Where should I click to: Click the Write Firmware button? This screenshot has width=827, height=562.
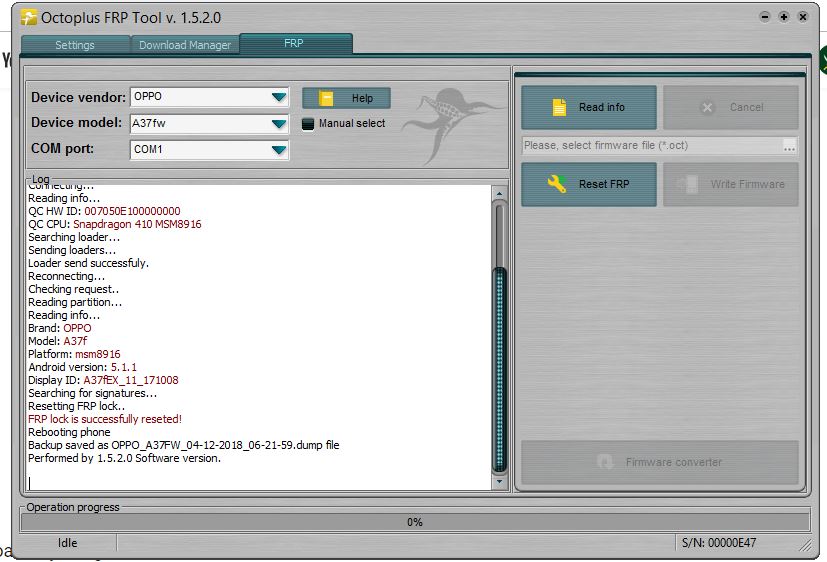click(x=730, y=184)
